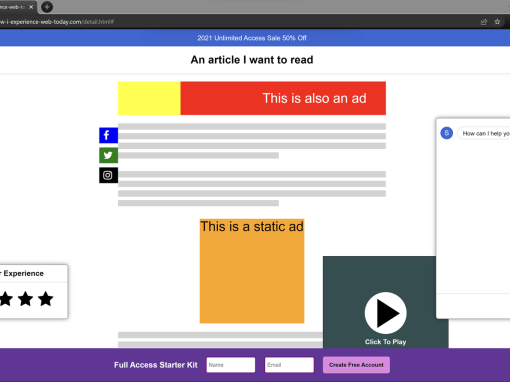Image resolution: width=510 pixels, height=382 pixels.
Task: Focus the Email input field
Action: coord(289,365)
